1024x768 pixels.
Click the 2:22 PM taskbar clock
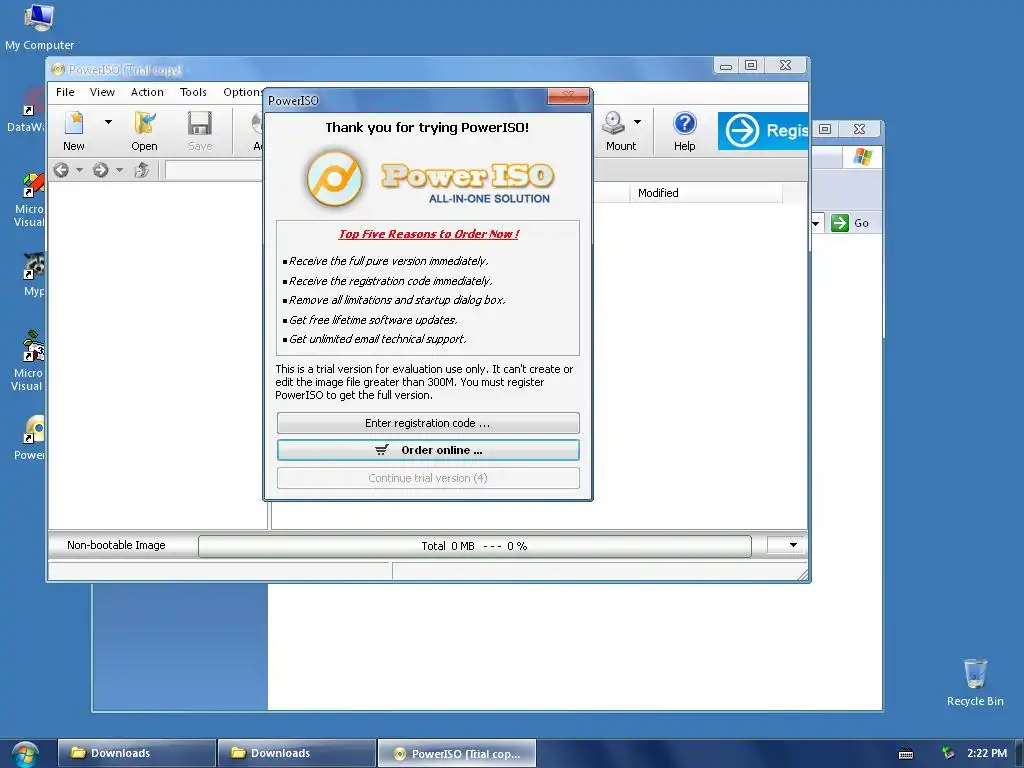click(x=987, y=753)
